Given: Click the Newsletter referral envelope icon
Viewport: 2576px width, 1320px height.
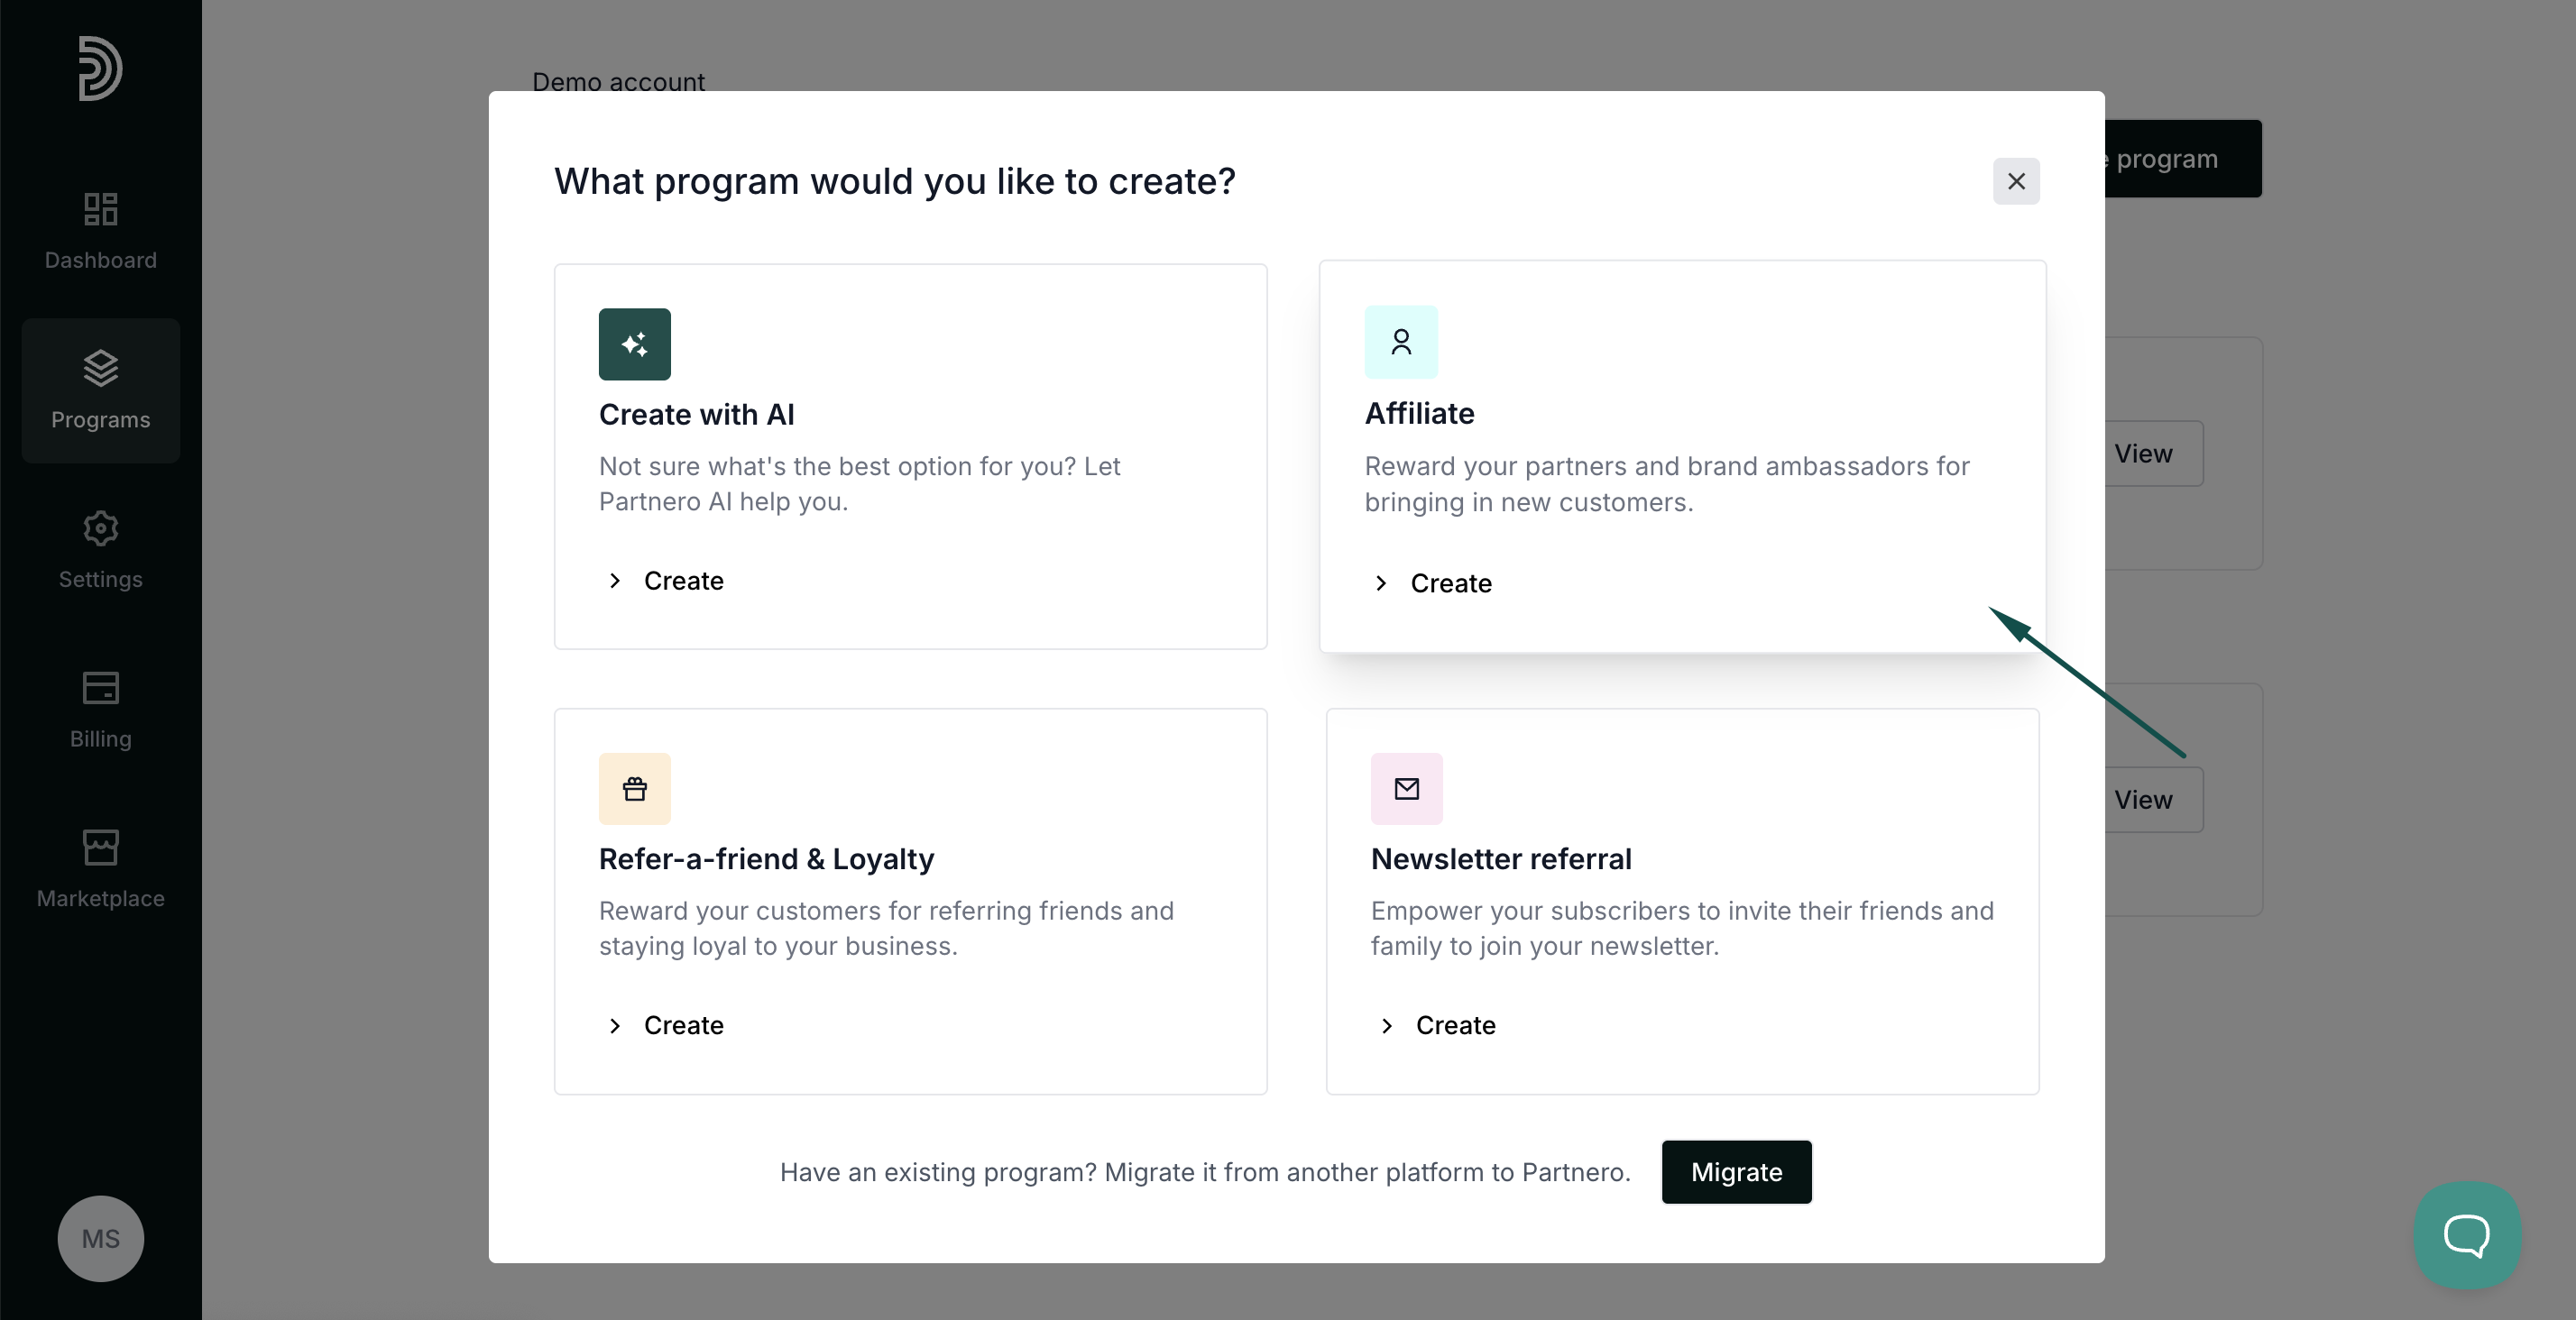Looking at the screenshot, I should (1407, 789).
